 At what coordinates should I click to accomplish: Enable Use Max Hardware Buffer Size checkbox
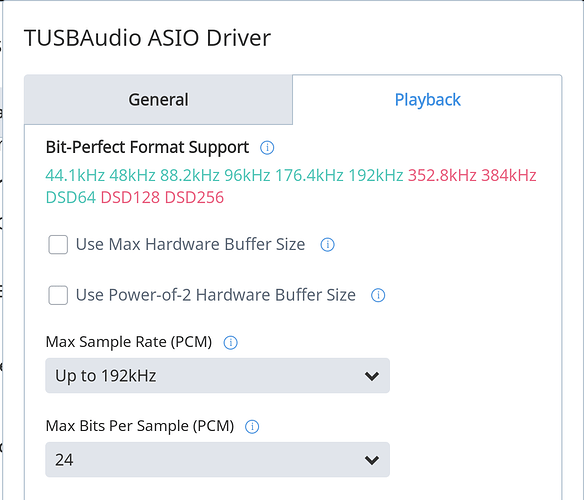58,245
